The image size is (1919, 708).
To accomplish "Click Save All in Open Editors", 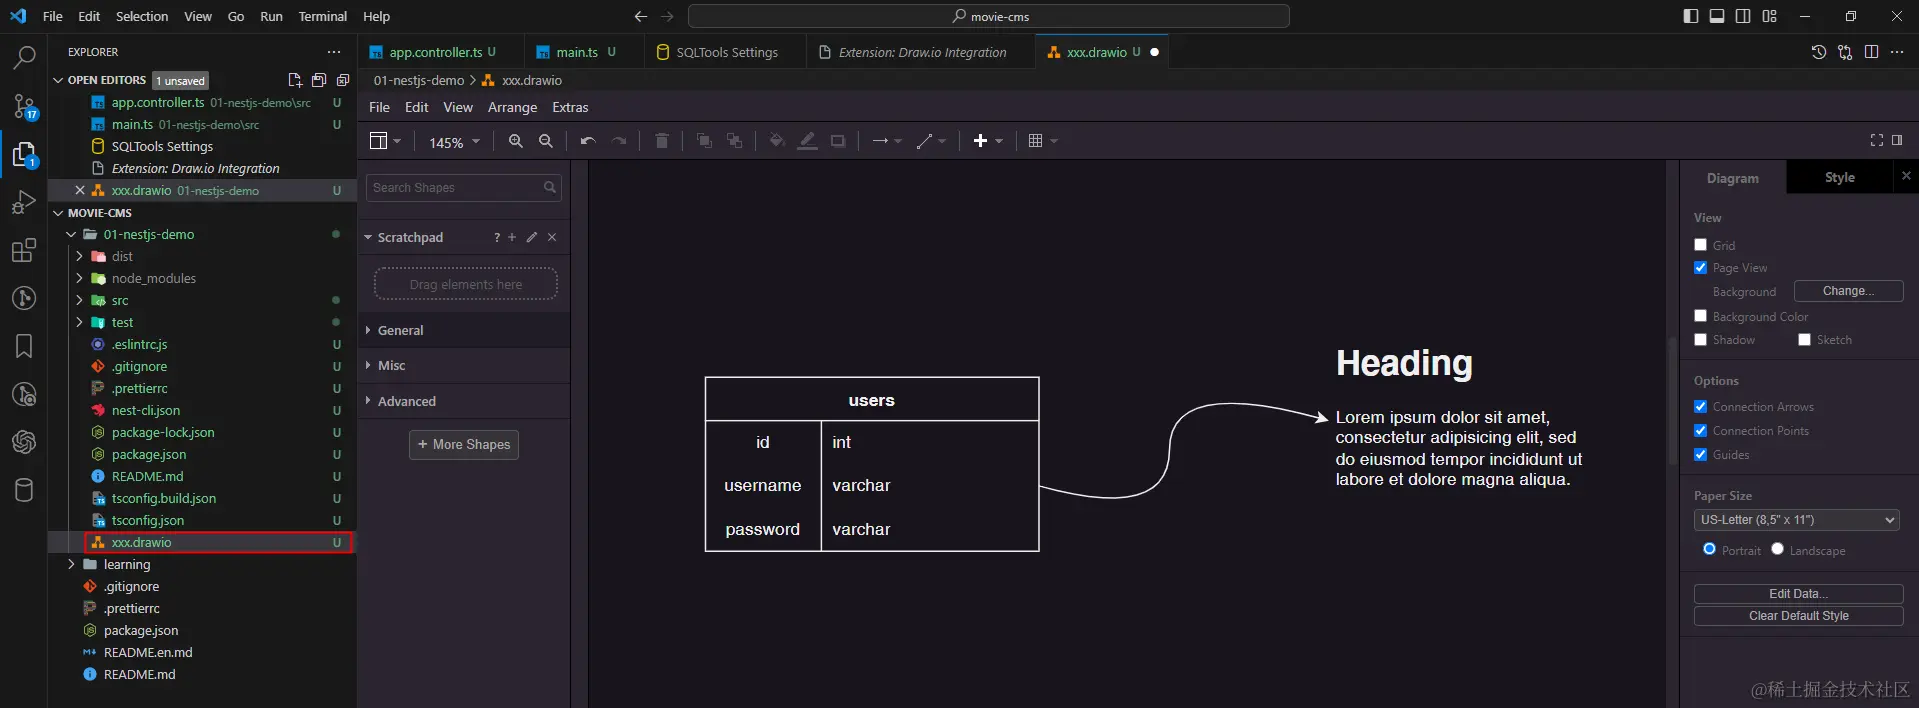I will click(319, 80).
